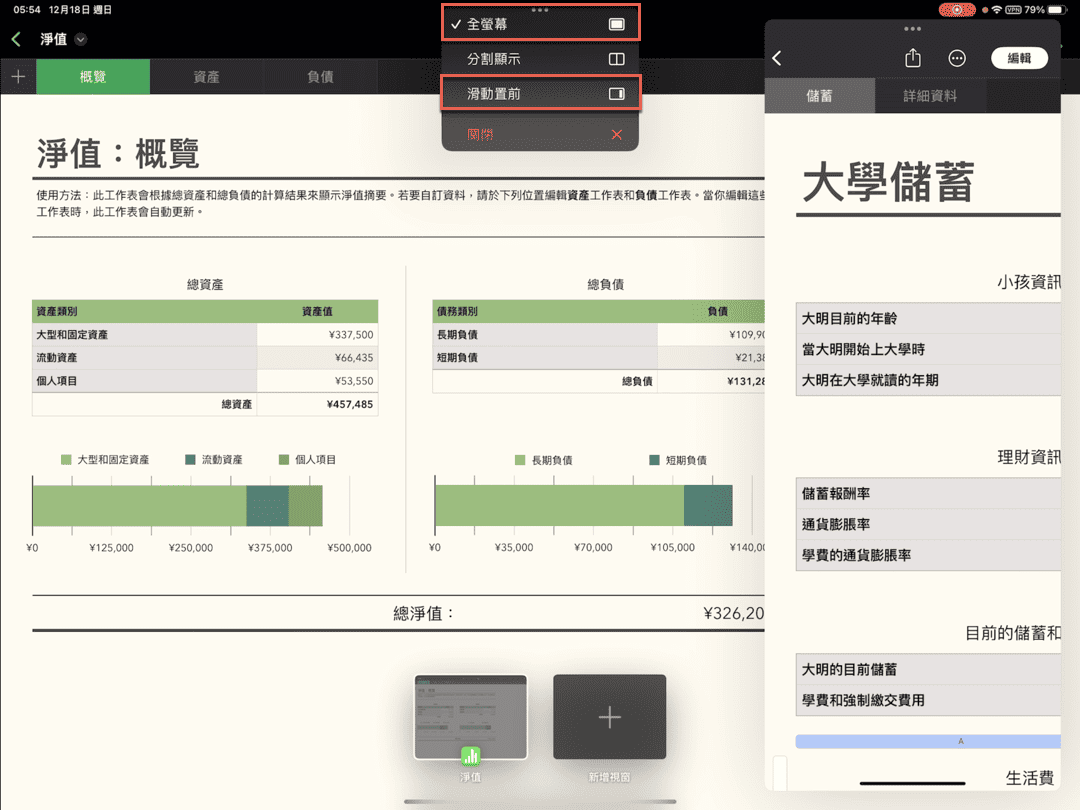Tap the 新增視窗 plus tile
The width and height of the screenshot is (1080, 810).
coord(610,716)
